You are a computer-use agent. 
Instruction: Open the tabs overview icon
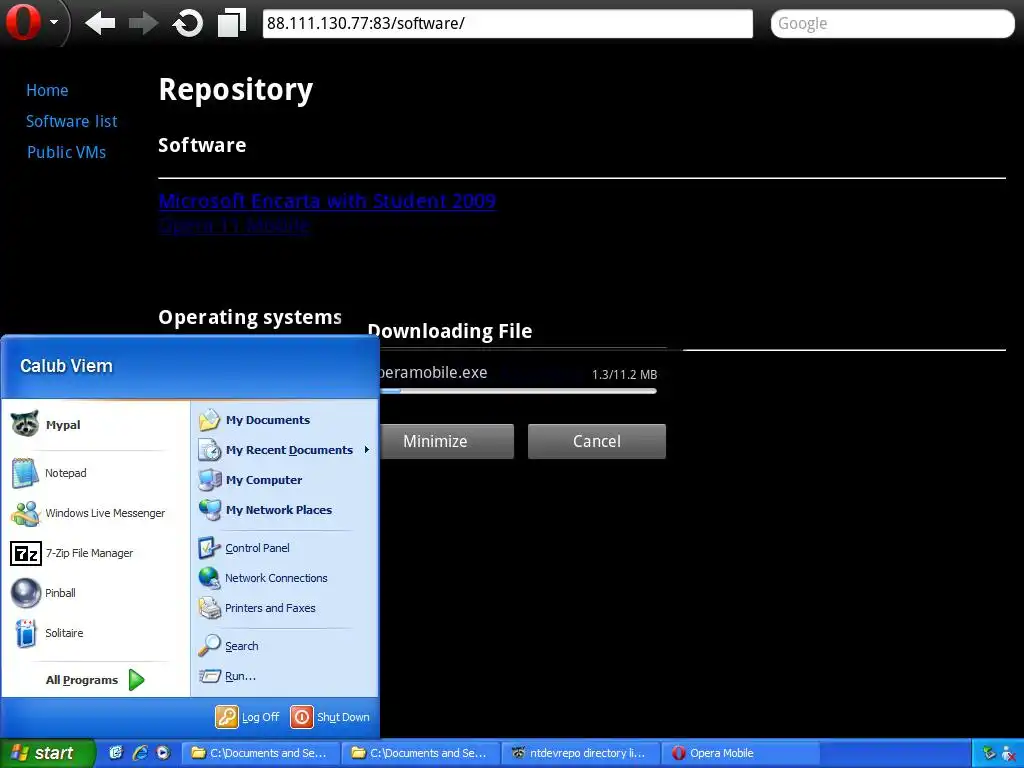[x=232, y=22]
